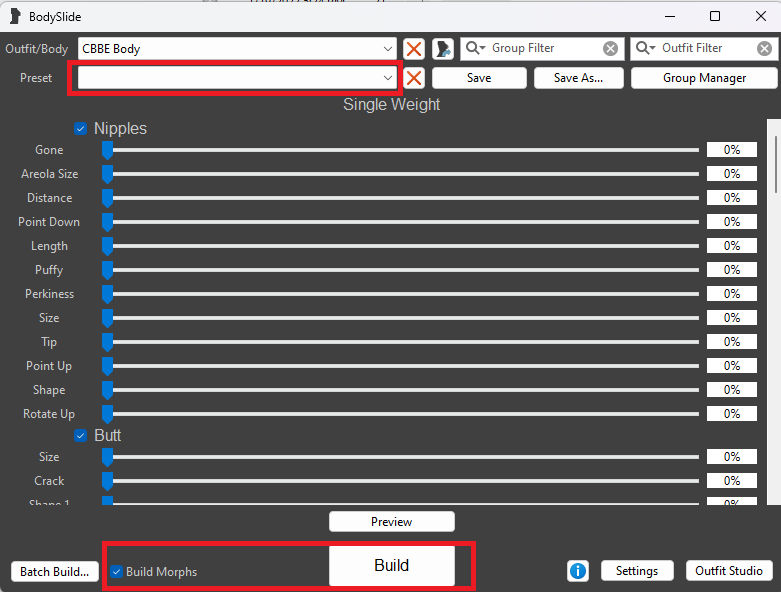Click the Perkiness slider

point(400,294)
